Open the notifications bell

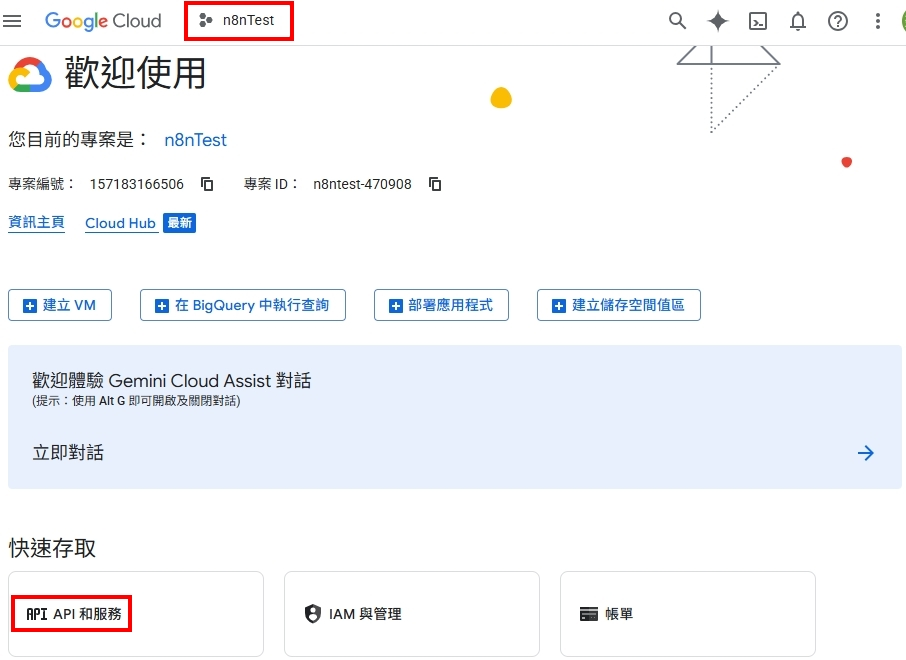tap(797, 21)
